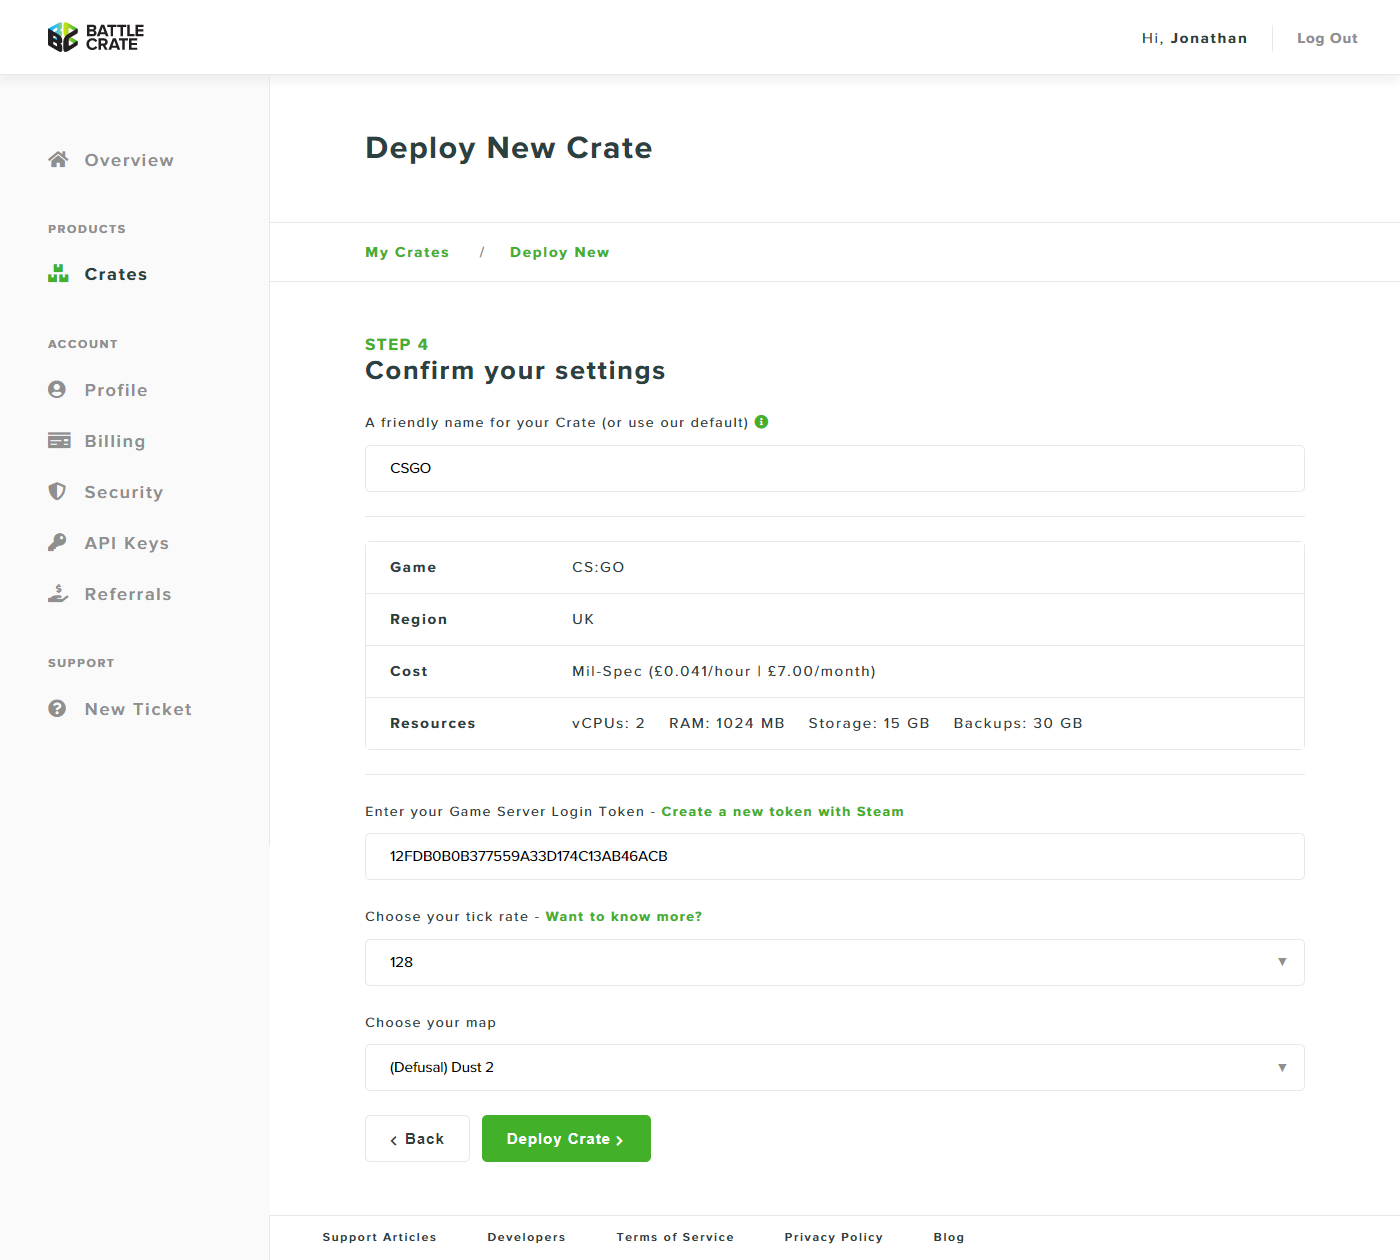
Task: Click the Billing card icon
Action: (x=59, y=440)
